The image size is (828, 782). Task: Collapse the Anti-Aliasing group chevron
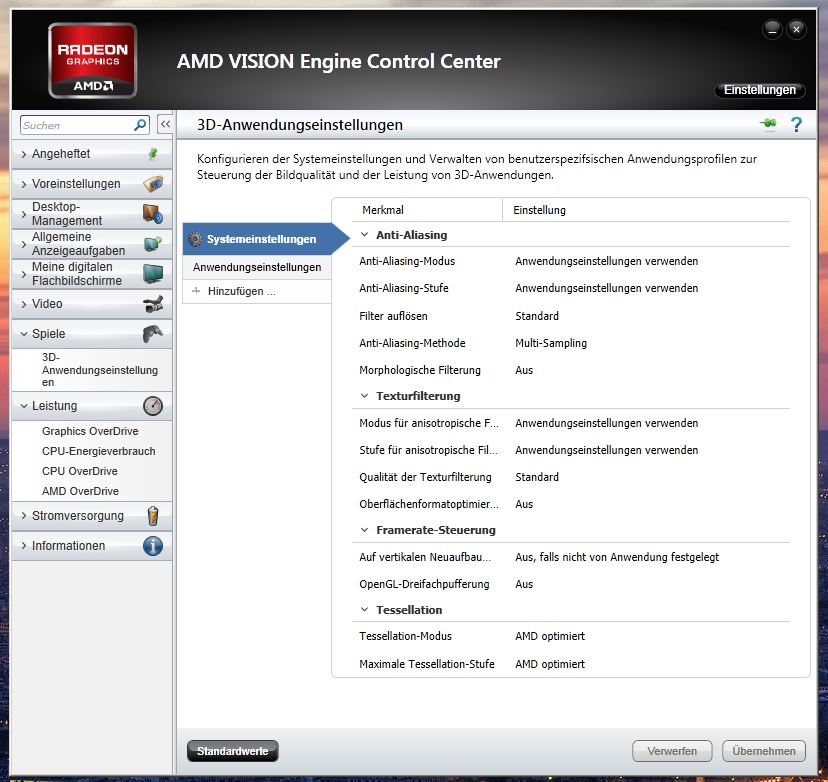pos(364,235)
